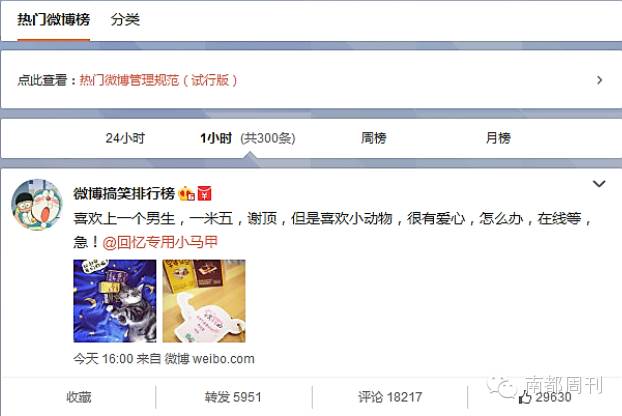Switch to the 分类 tab
Screen dimensions: 622x416
point(125,19)
